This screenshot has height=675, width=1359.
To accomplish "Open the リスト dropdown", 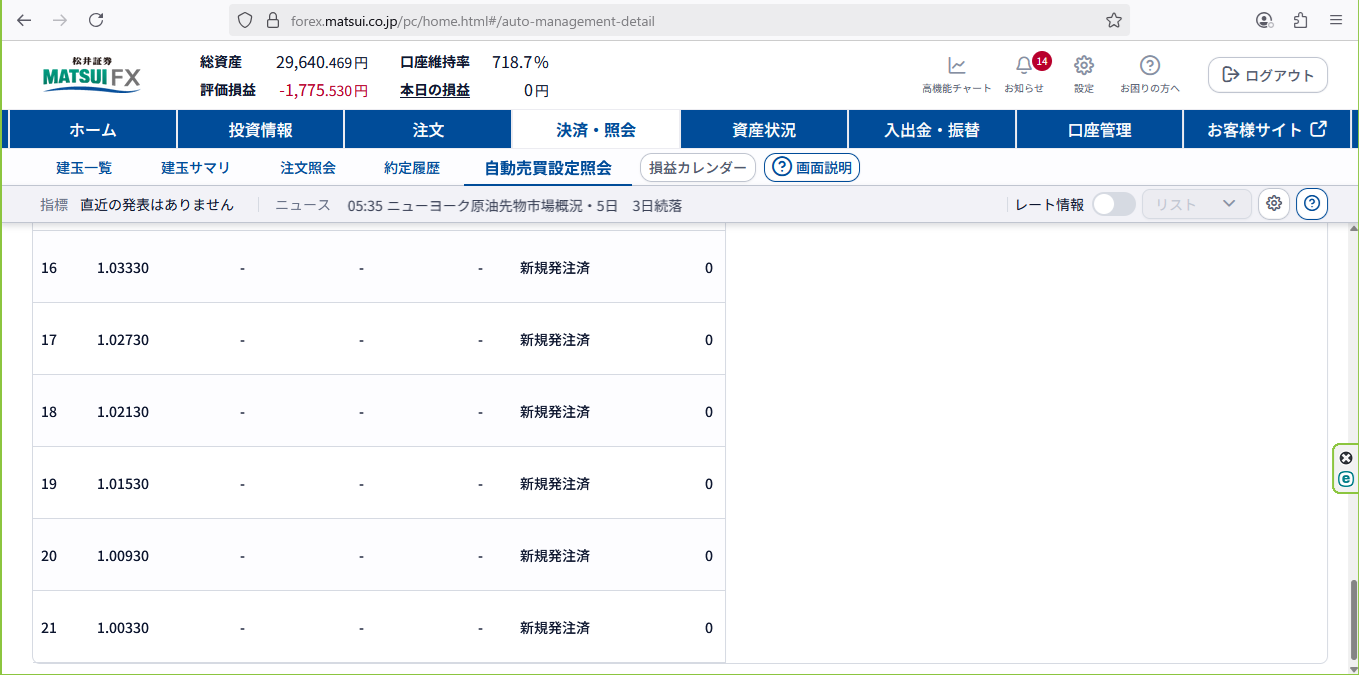I will pos(1197,204).
